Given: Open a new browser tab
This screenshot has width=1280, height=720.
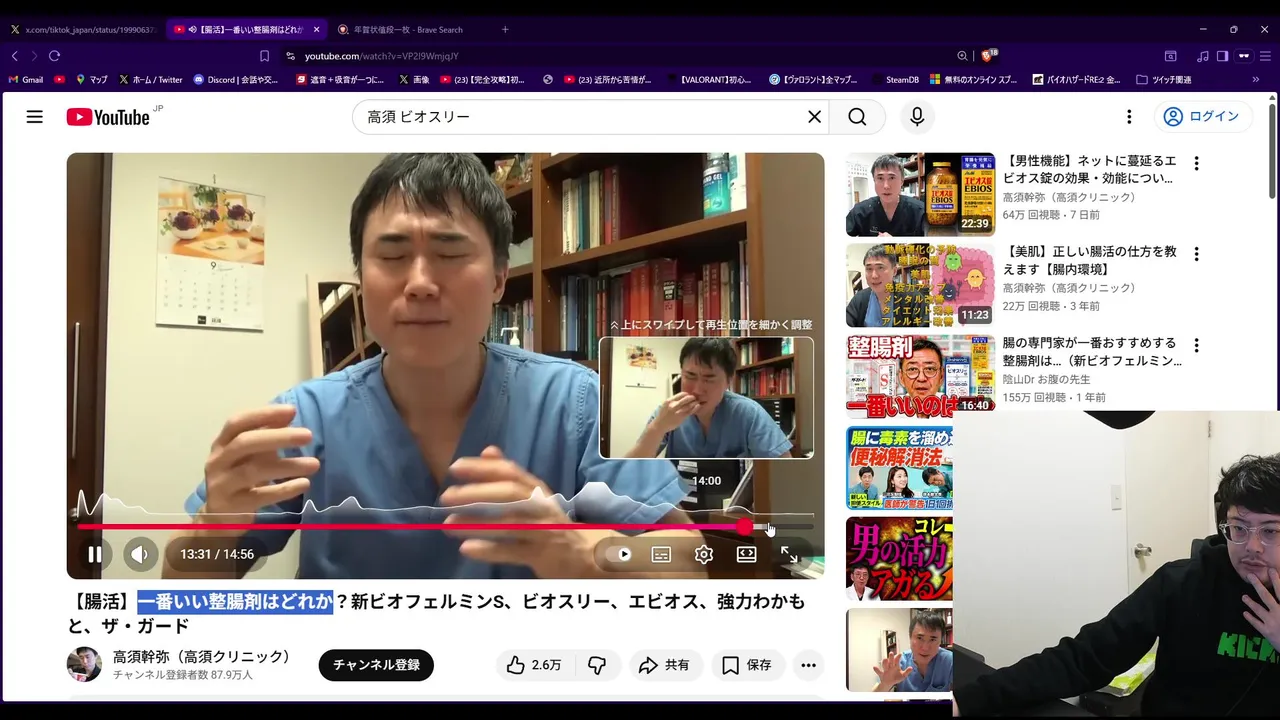Looking at the screenshot, I should [x=505, y=30].
